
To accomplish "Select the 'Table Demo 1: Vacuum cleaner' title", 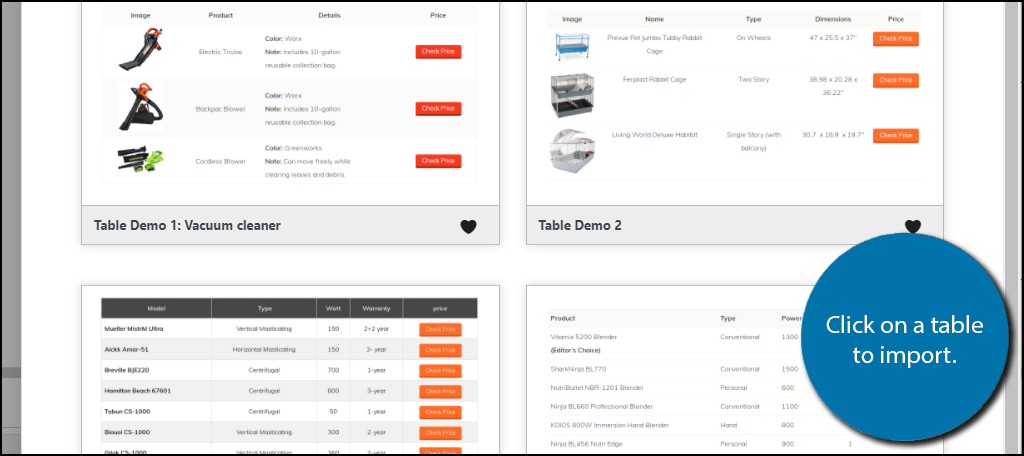I will click(x=187, y=225).
